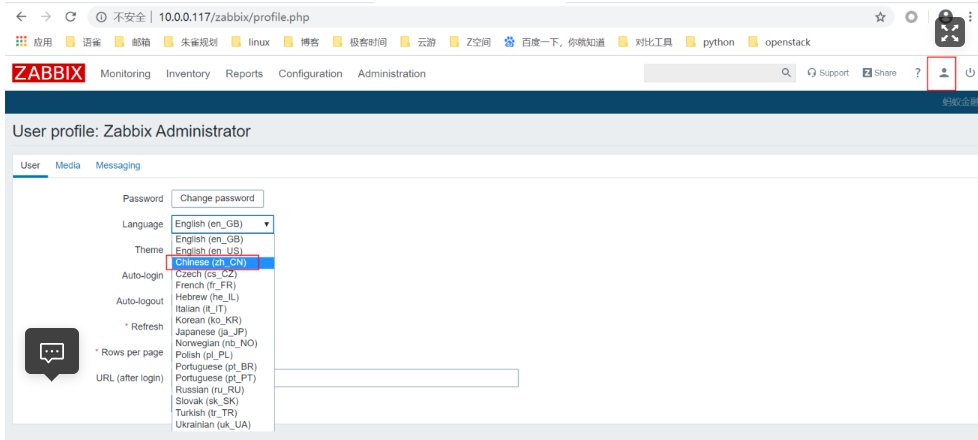The width and height of the screenshot is (978, 440).
Task: Open the Inventory menu
Action: tap(188, 74)
